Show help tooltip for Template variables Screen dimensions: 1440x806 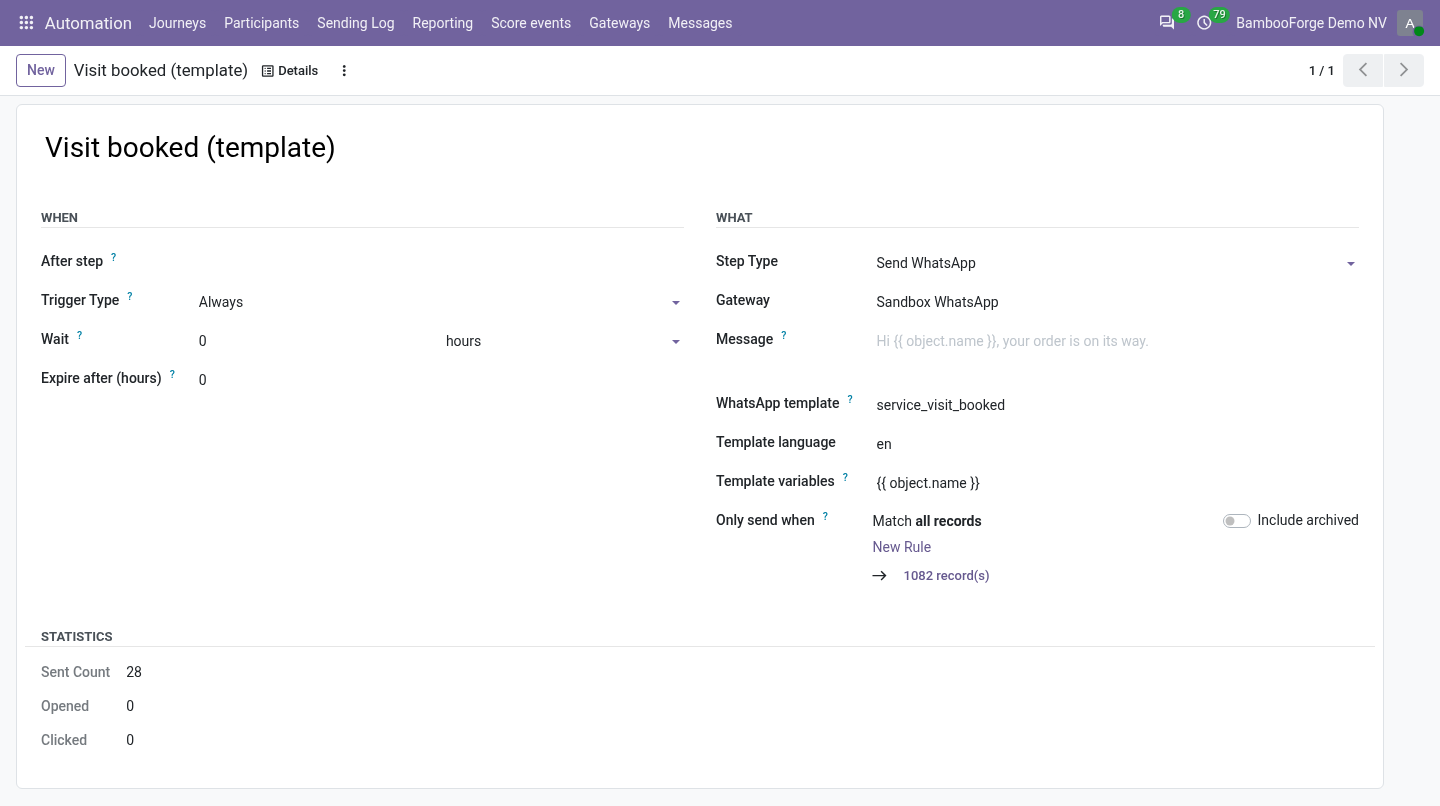[845, 477]
